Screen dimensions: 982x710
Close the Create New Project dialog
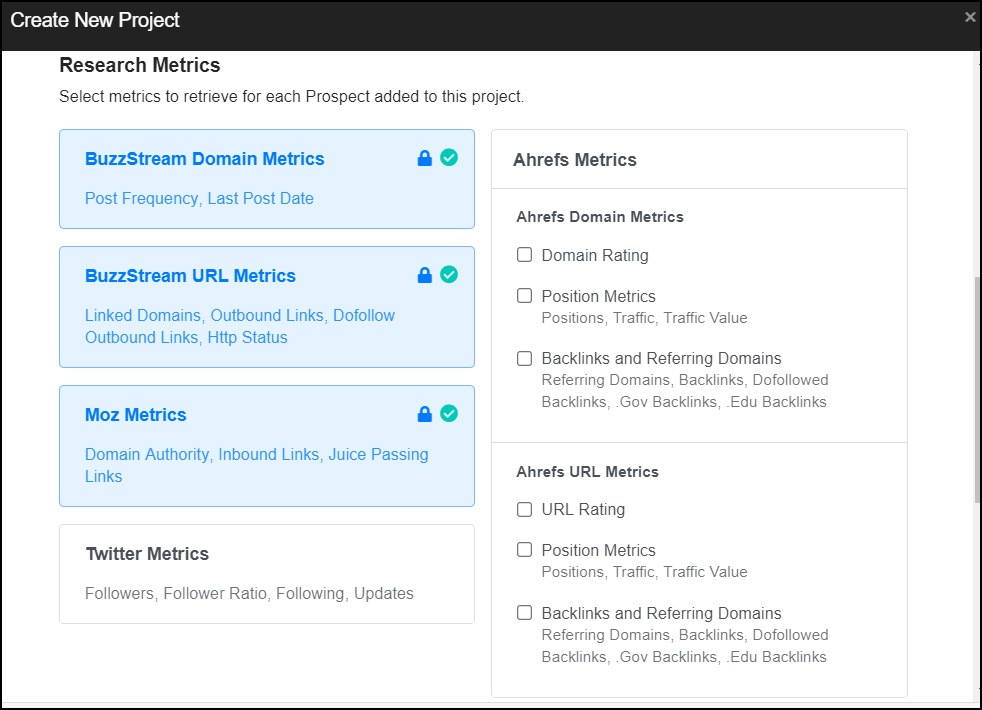[x=969, y=18]
